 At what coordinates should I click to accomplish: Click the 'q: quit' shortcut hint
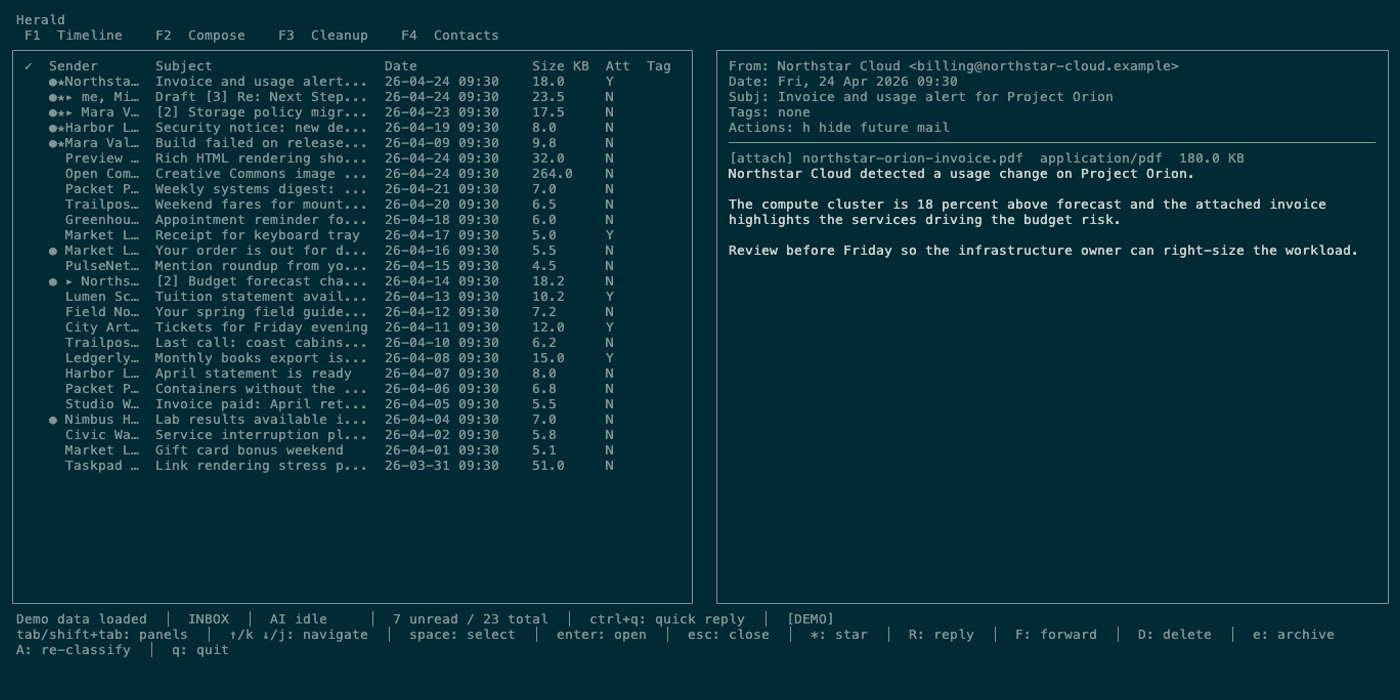200,650
